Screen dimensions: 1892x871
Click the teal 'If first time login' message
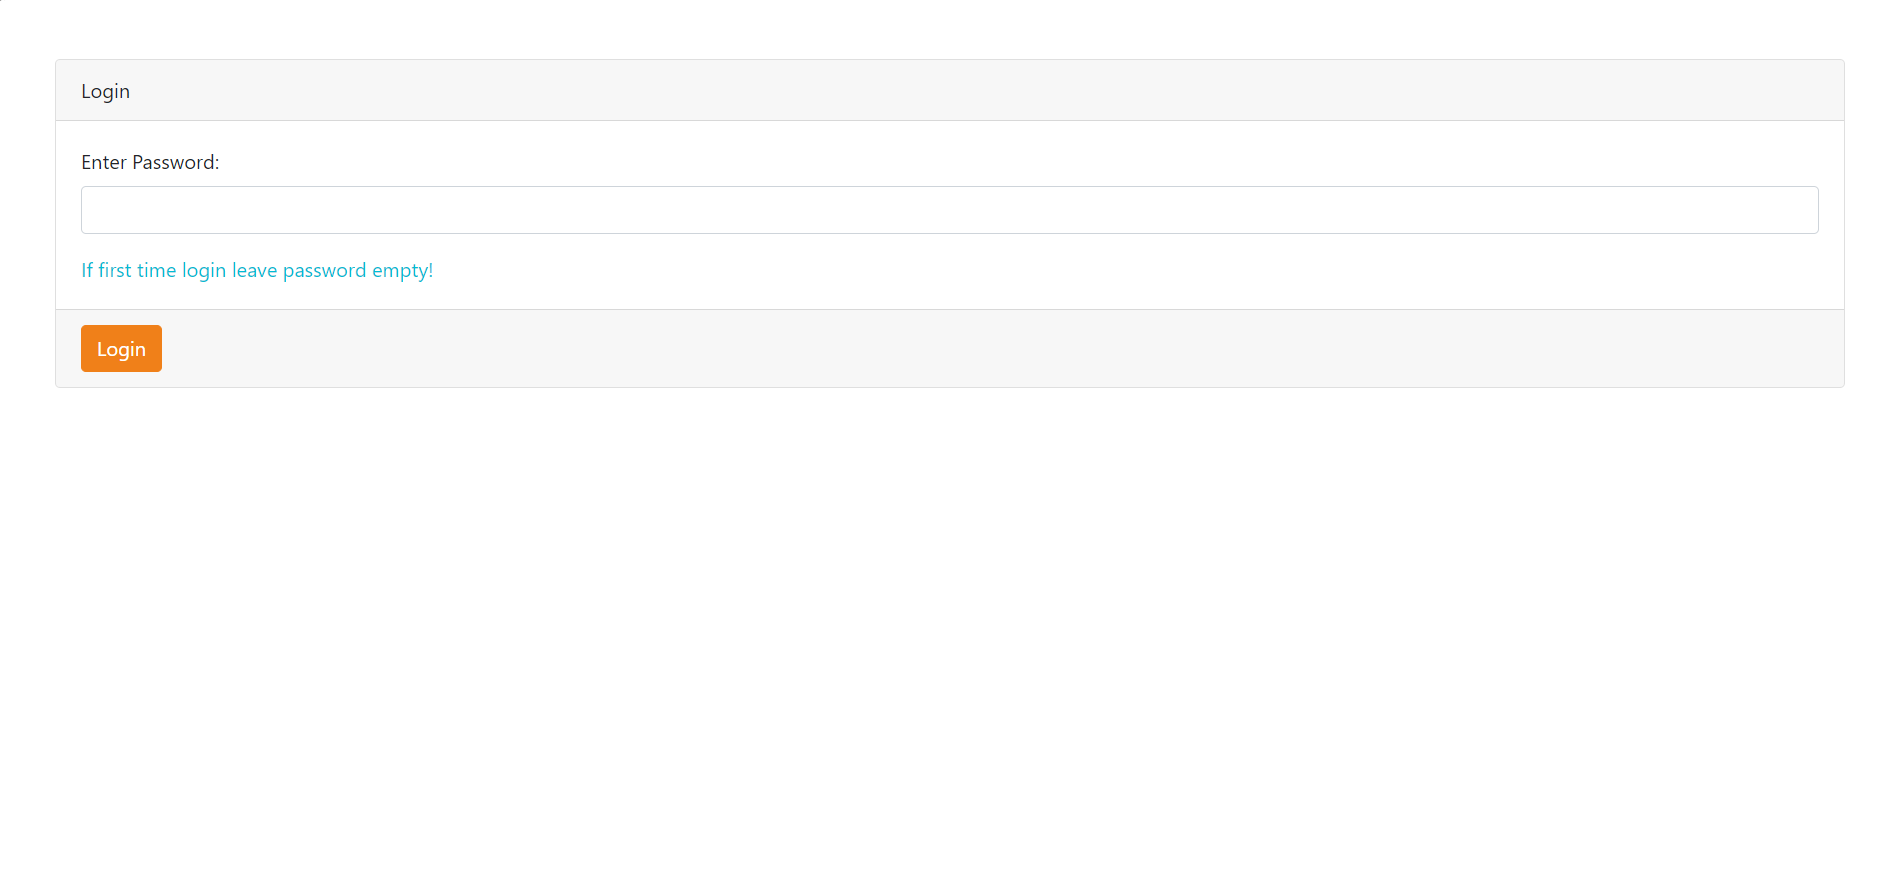click(257, 270)
